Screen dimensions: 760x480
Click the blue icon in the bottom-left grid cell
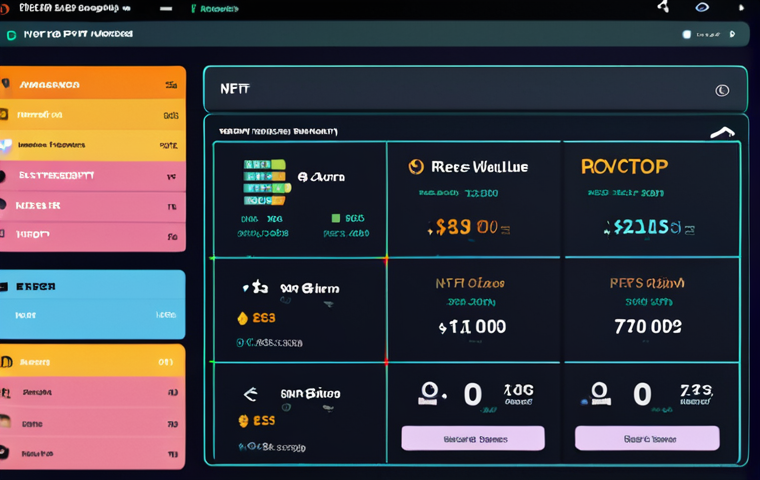(x=241, y=446)
